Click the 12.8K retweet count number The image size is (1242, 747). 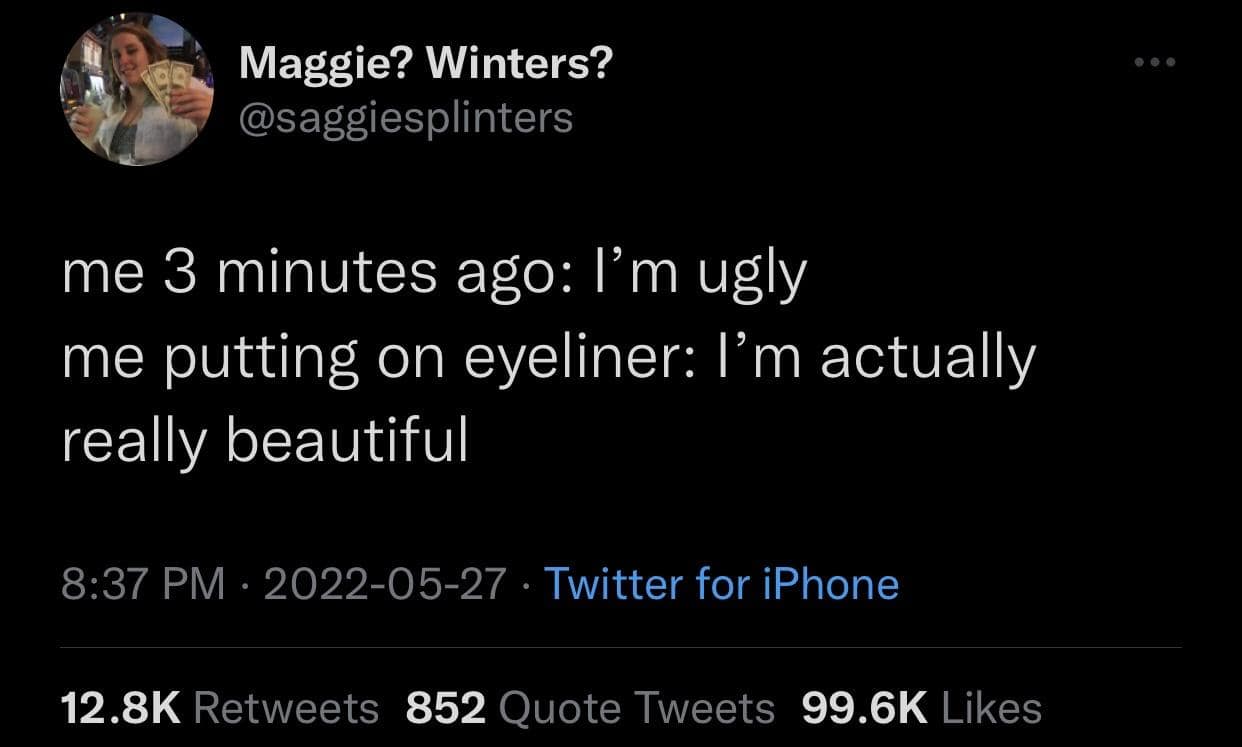coord(120,709)
